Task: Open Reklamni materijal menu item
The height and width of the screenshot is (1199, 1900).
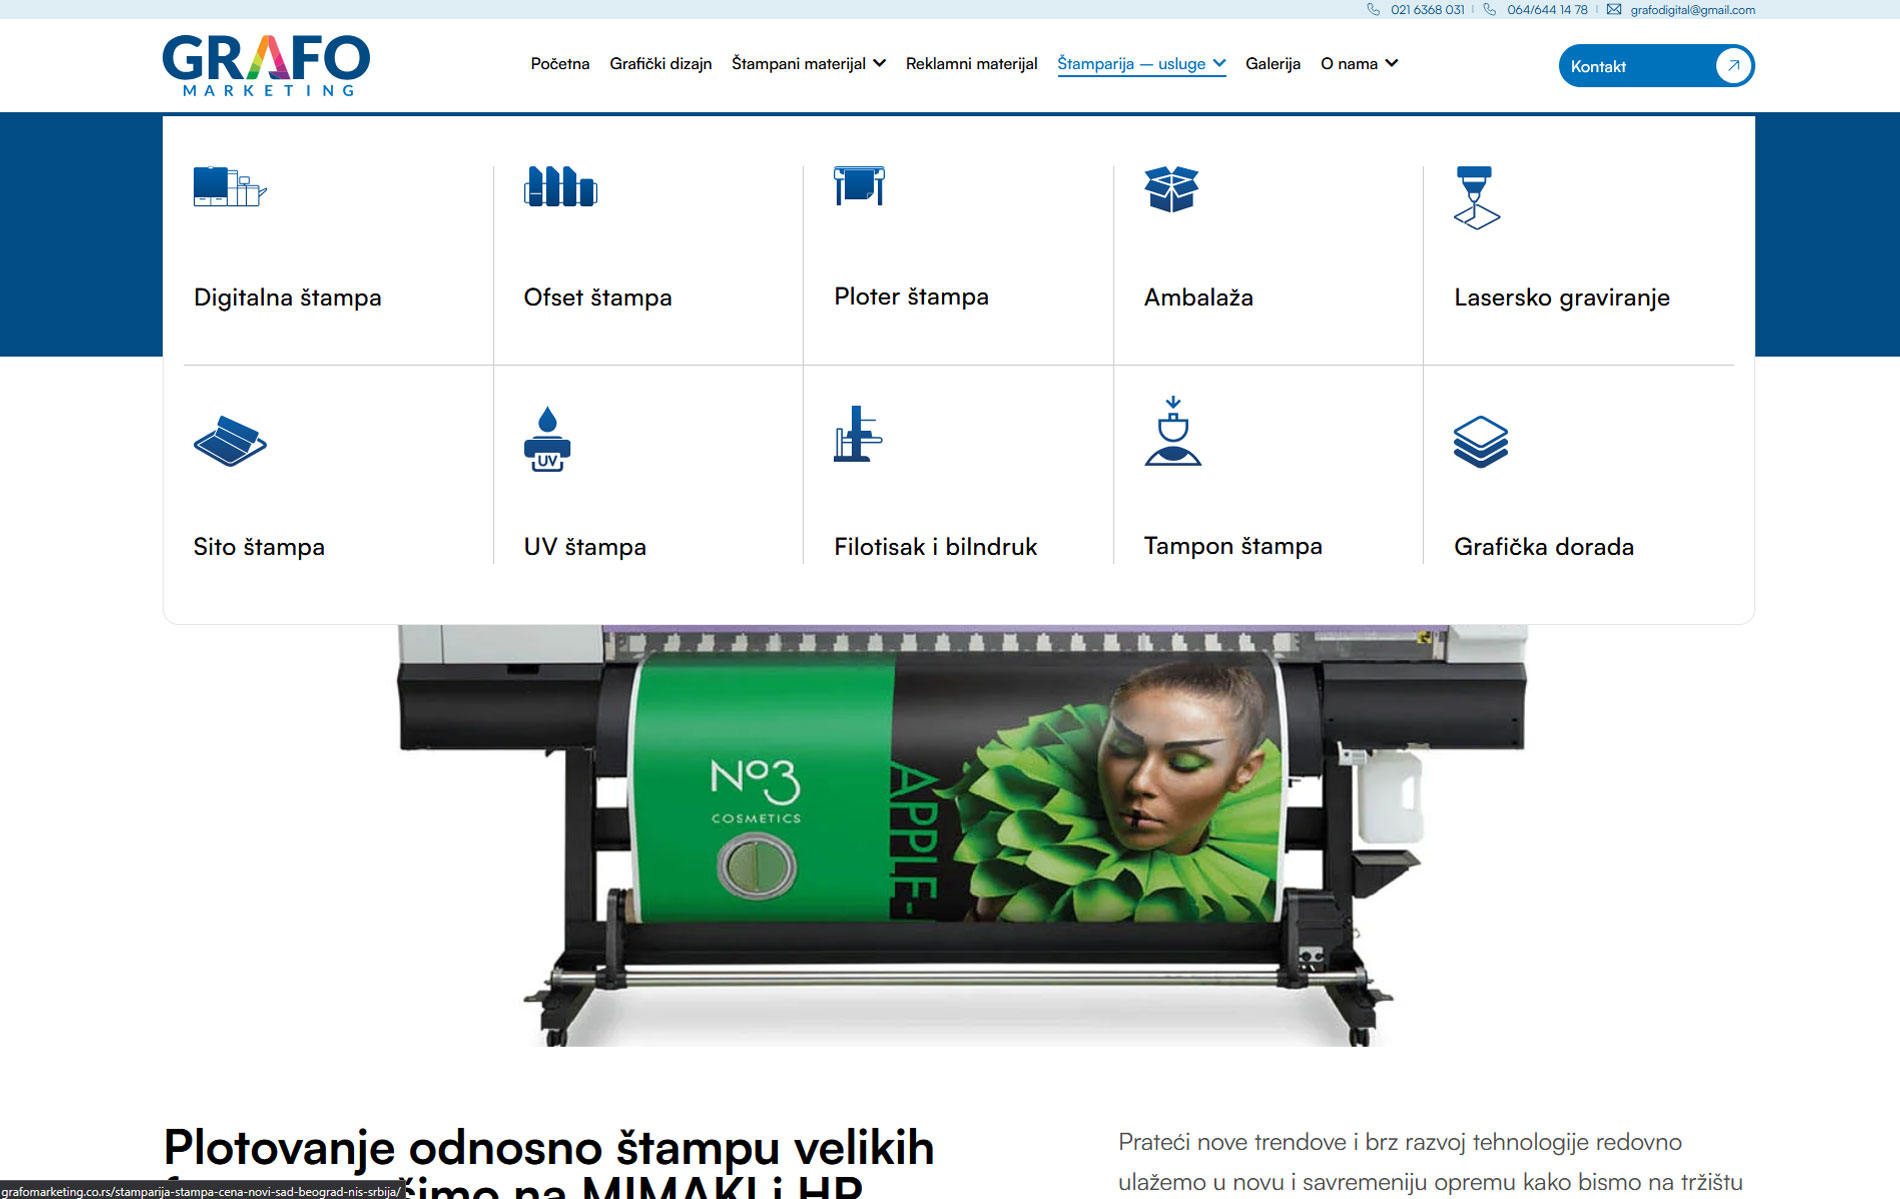Action: [971, 64]
